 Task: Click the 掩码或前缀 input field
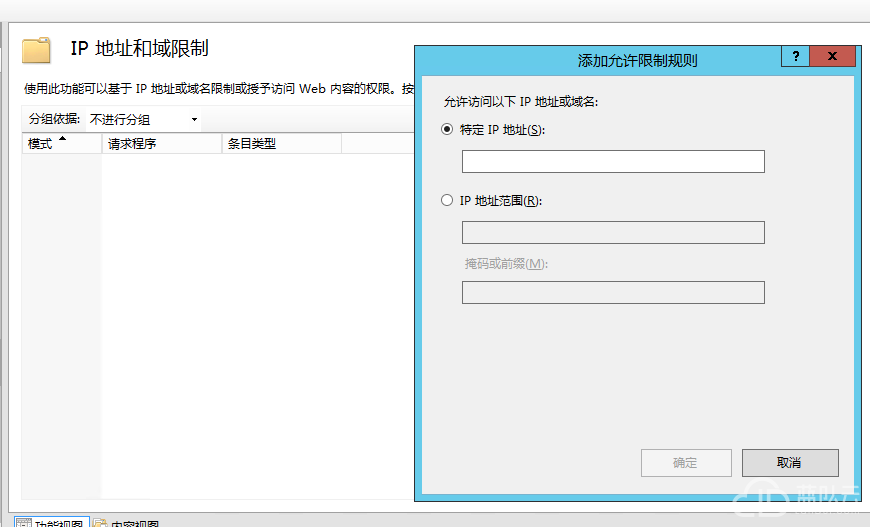(x=613, y=292)
